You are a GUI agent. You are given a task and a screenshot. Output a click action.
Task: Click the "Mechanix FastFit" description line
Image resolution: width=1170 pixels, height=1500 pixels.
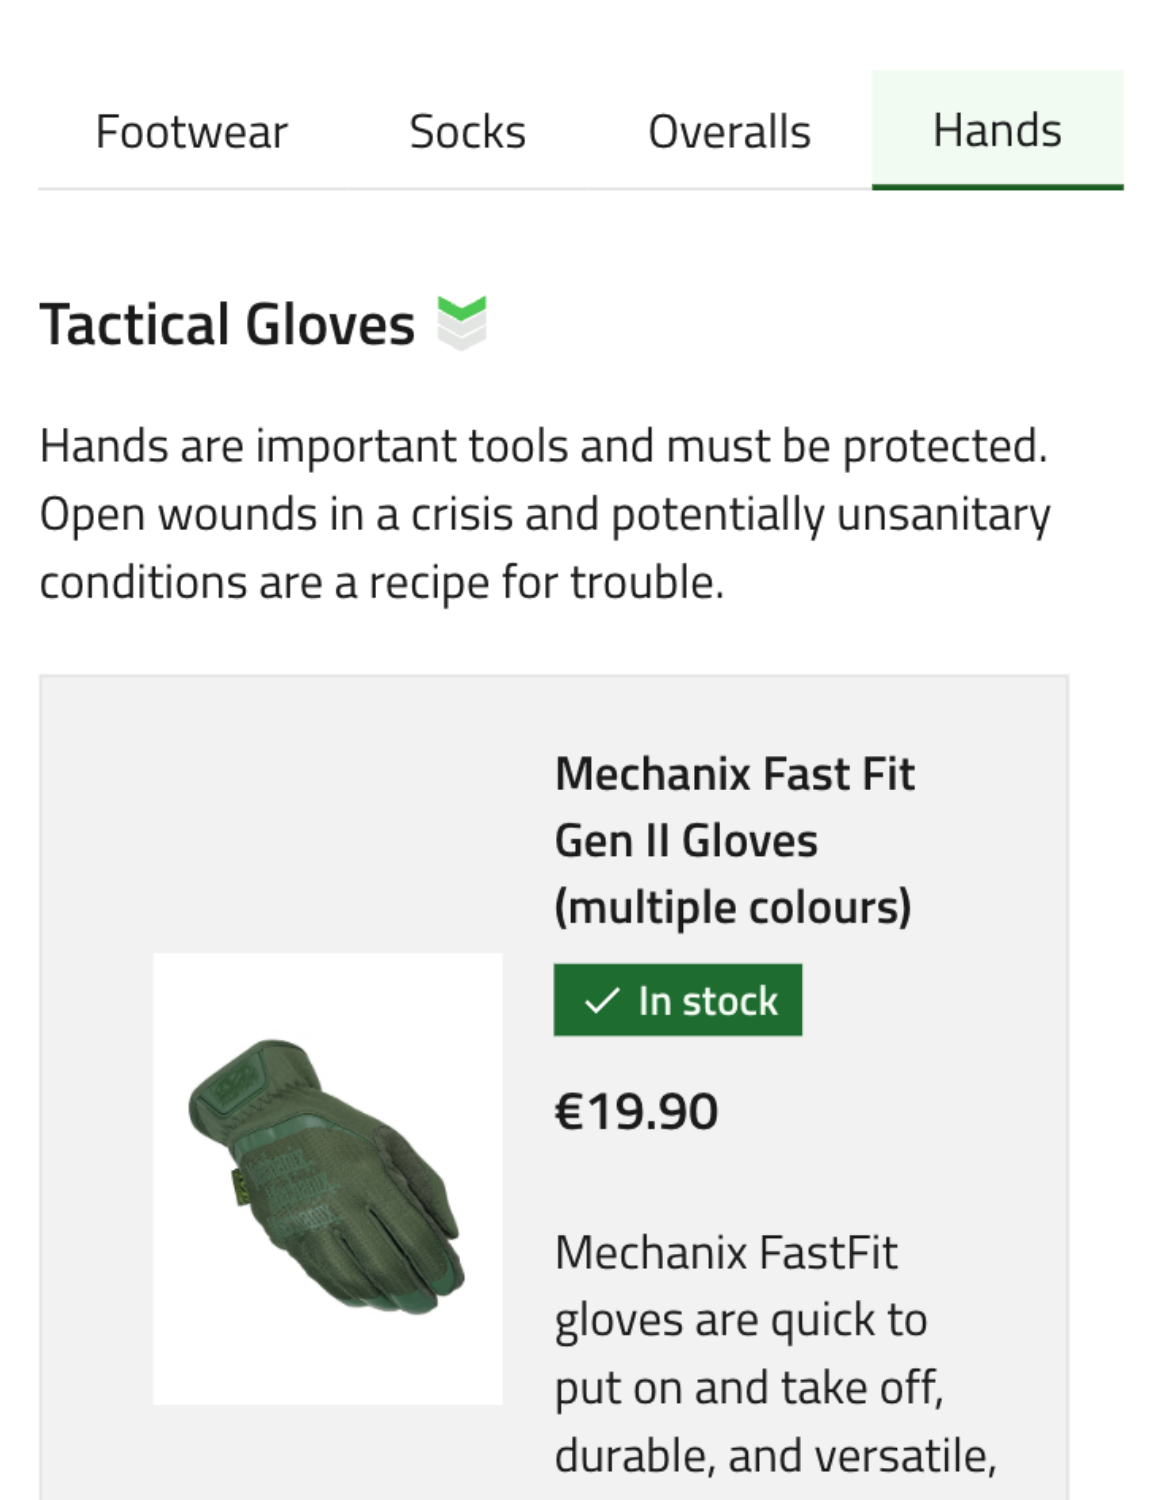(x=726, y=1253)
